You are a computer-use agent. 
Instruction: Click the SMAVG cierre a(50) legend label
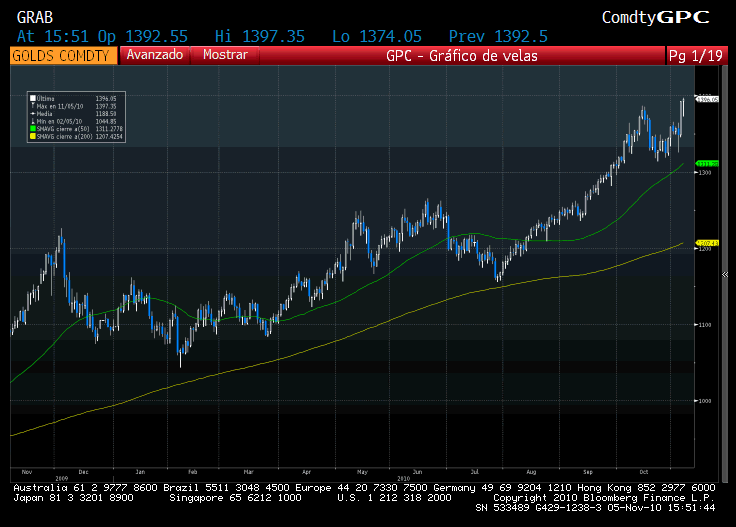coord(63,129)
